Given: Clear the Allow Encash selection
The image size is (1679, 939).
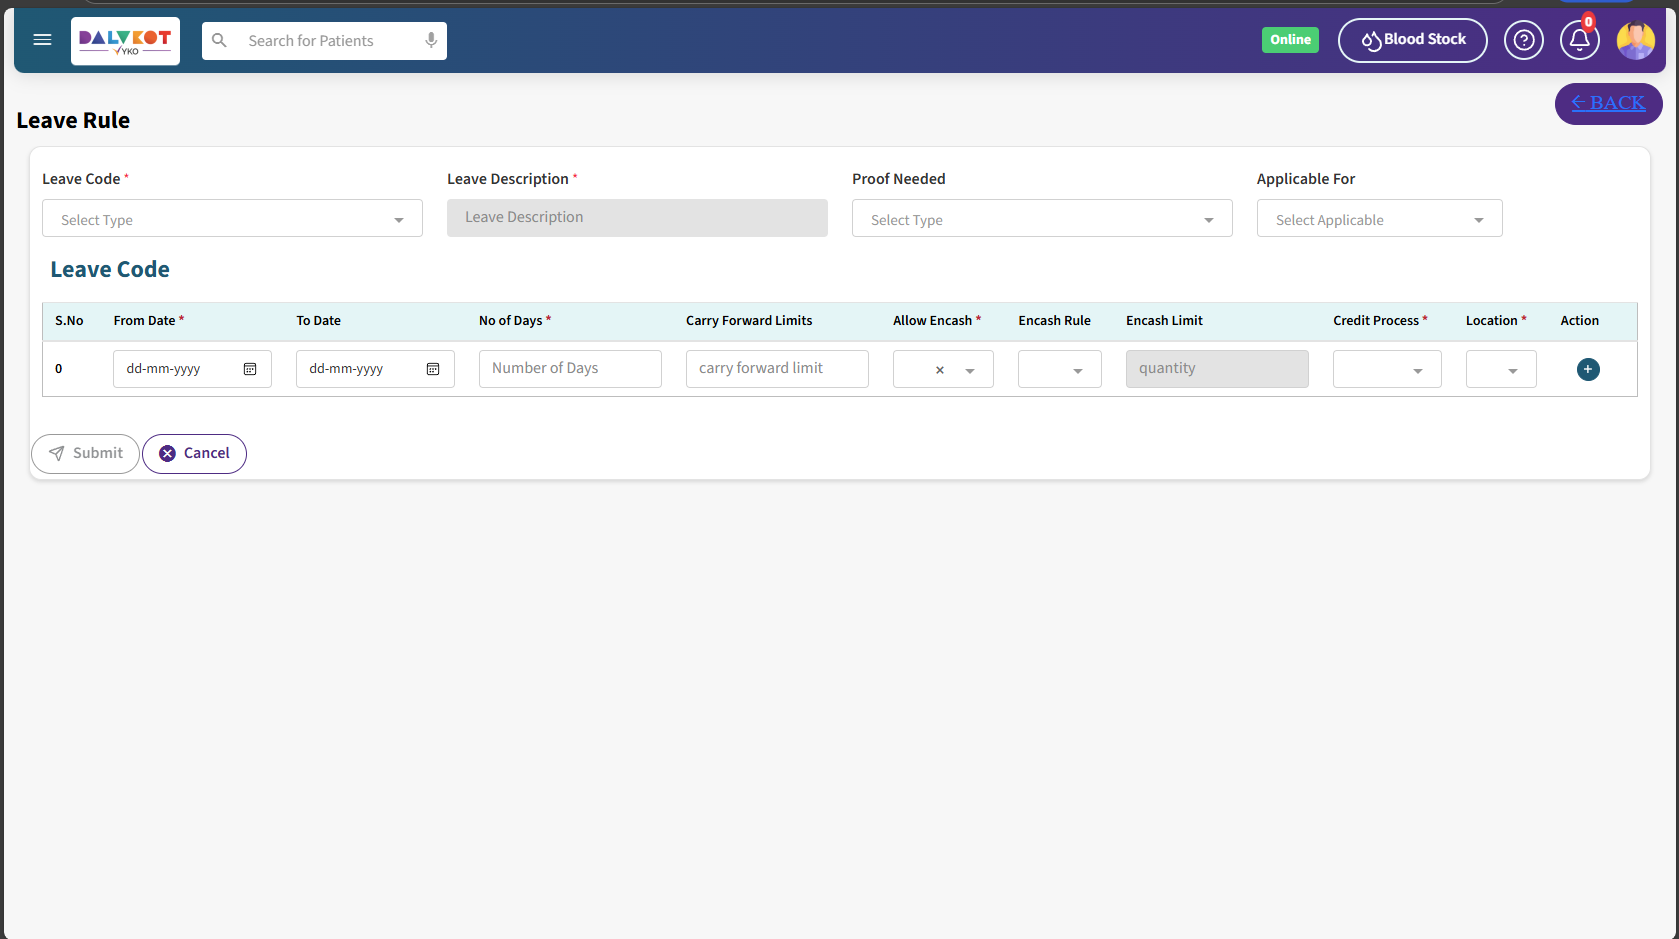Looking at the screenshot, I should (x=939, y=370).
